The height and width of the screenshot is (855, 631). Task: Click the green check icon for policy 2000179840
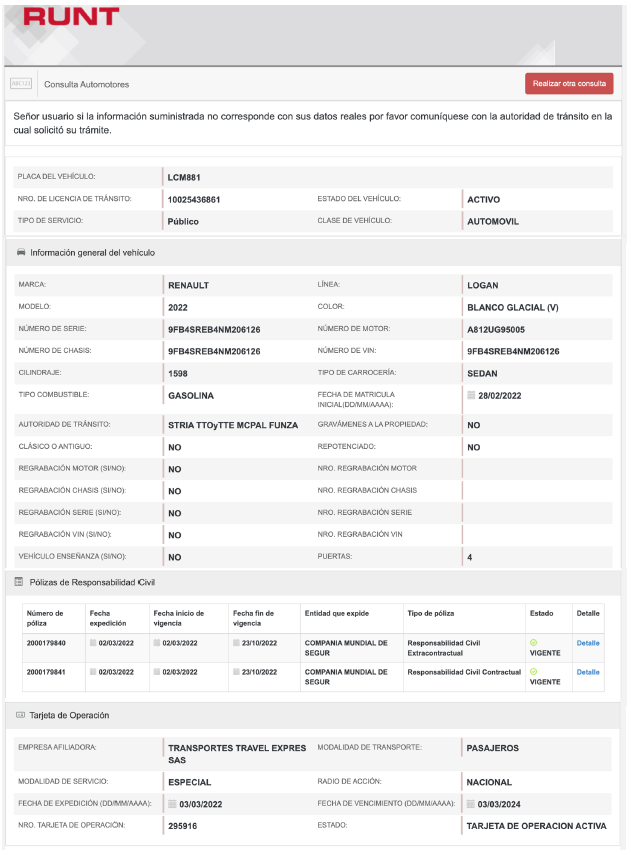(x=533, y=641)
